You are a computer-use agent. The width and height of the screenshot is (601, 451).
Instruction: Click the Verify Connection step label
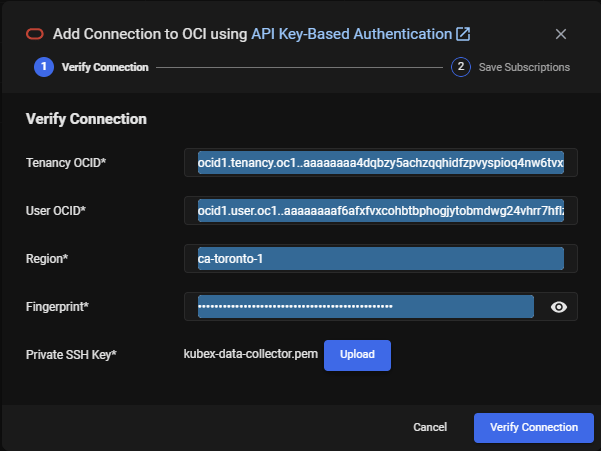pyautogui.click(x=105, y=67)
